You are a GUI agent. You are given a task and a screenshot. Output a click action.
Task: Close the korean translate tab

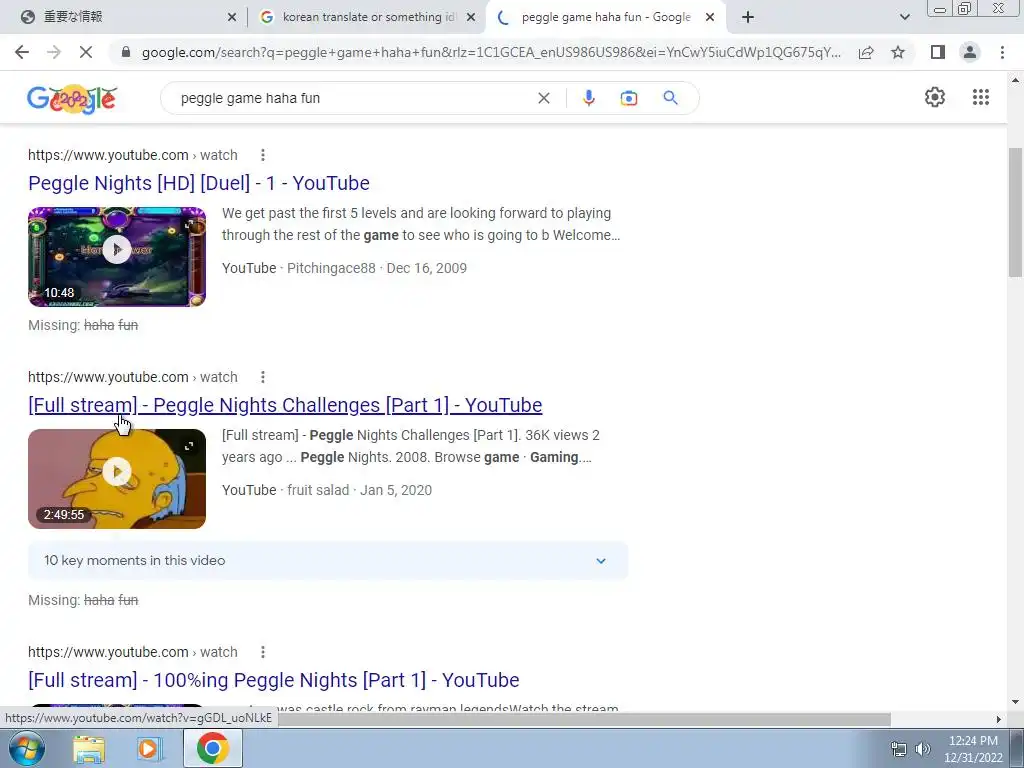pos(471,18)
